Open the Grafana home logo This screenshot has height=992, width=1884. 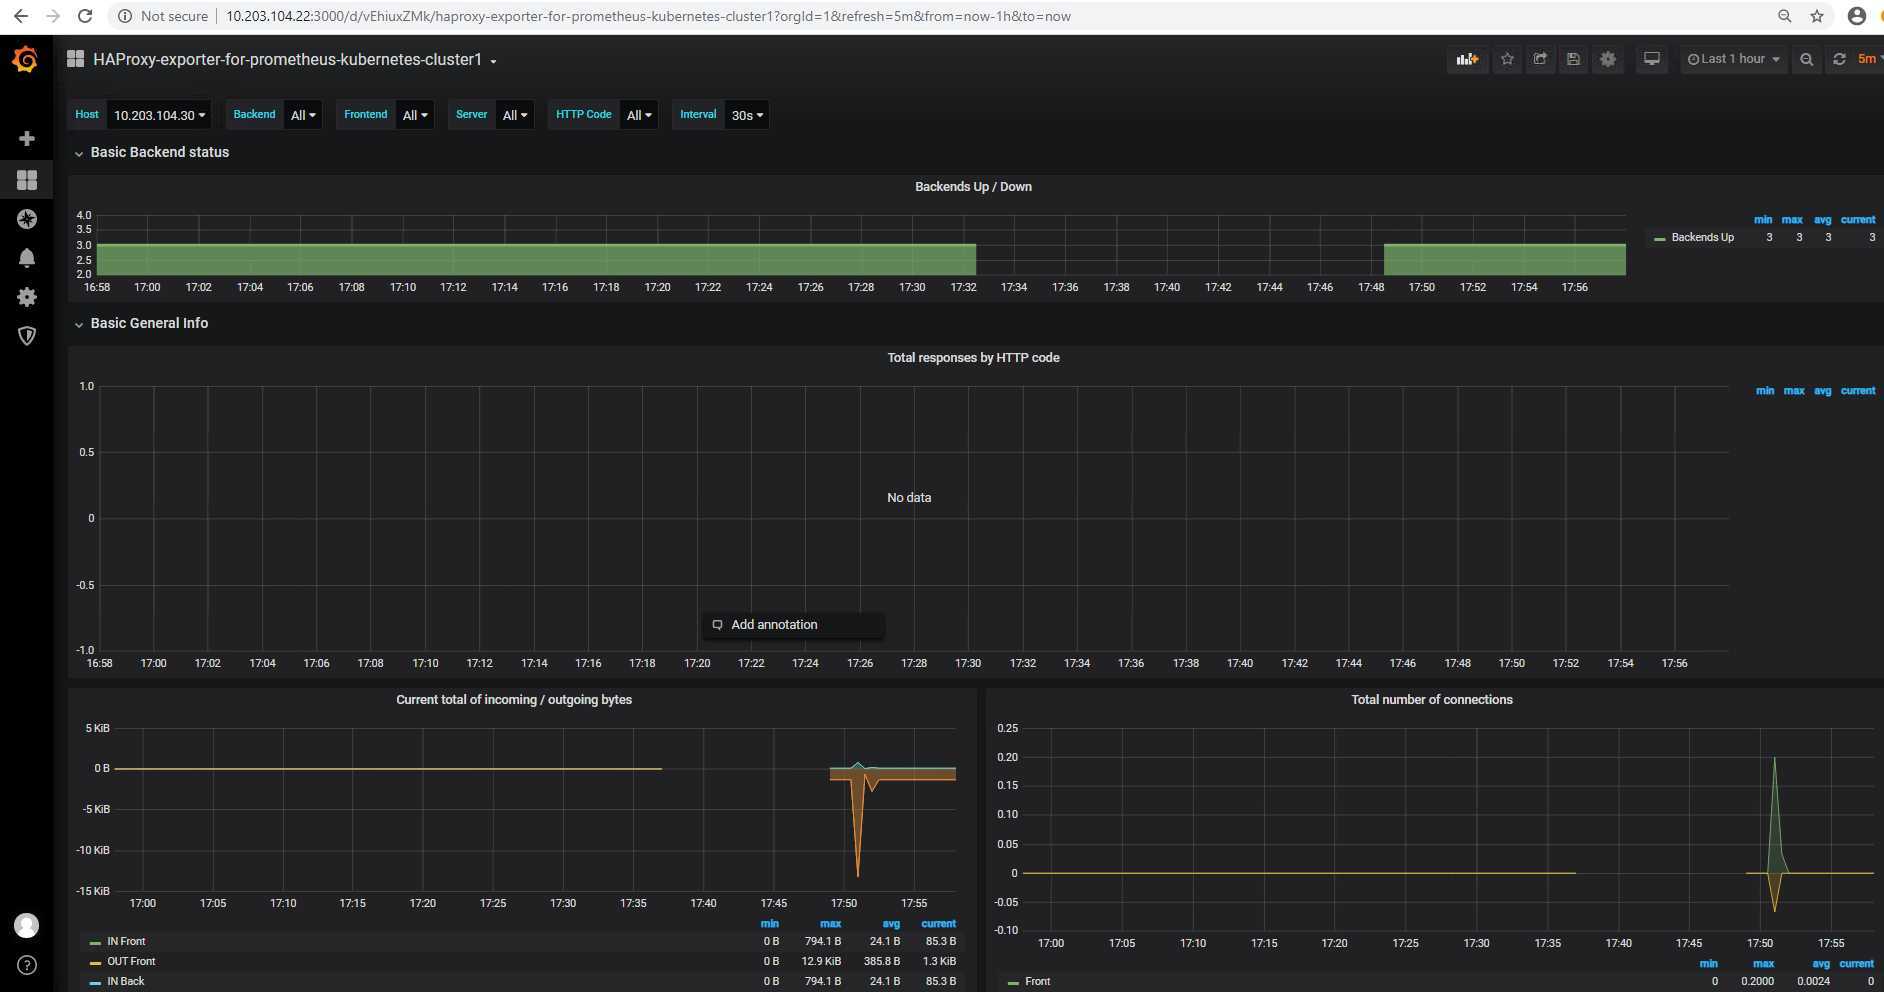coord(26,60)
